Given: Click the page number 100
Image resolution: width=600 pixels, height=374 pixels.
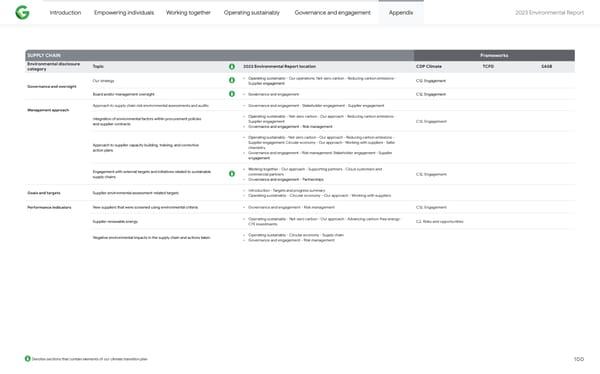Looking at the screenshot, I should coord(579,359).
